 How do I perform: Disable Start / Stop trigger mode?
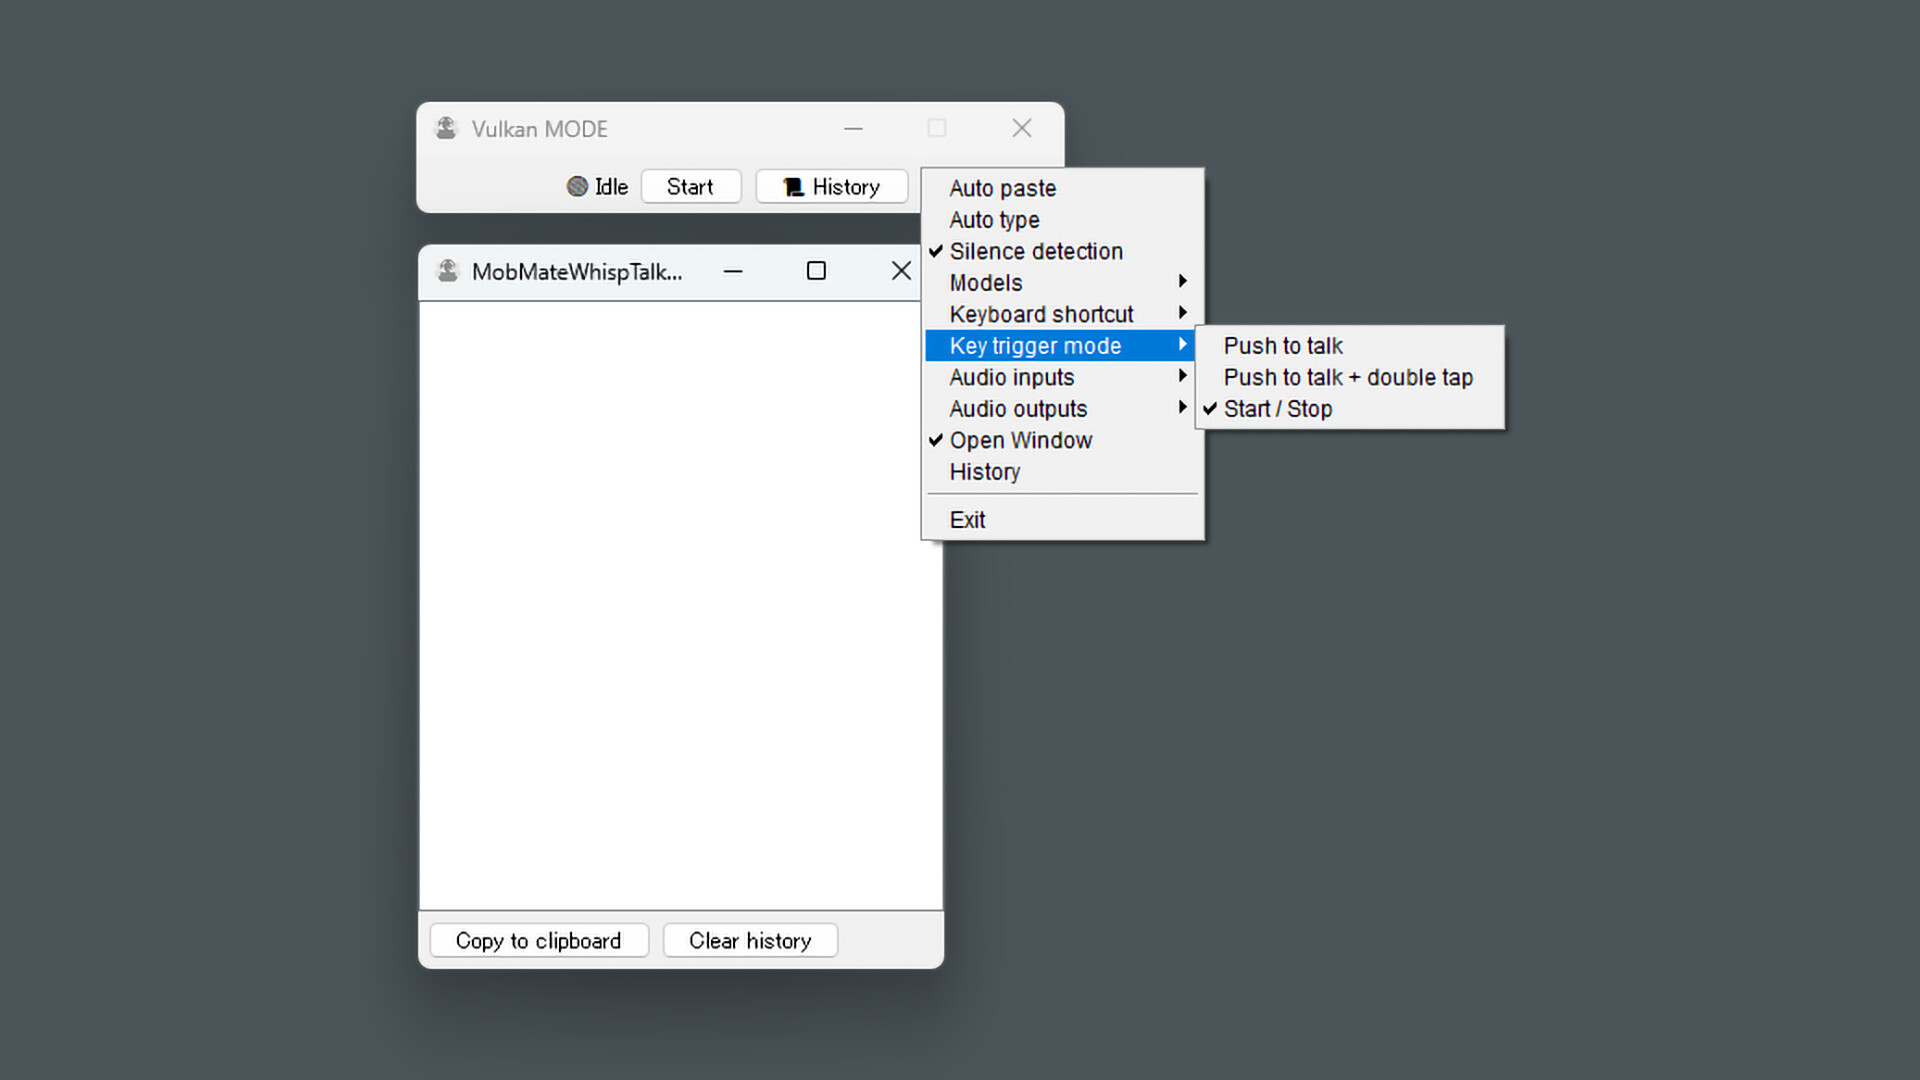click(x=1277, y=408)
